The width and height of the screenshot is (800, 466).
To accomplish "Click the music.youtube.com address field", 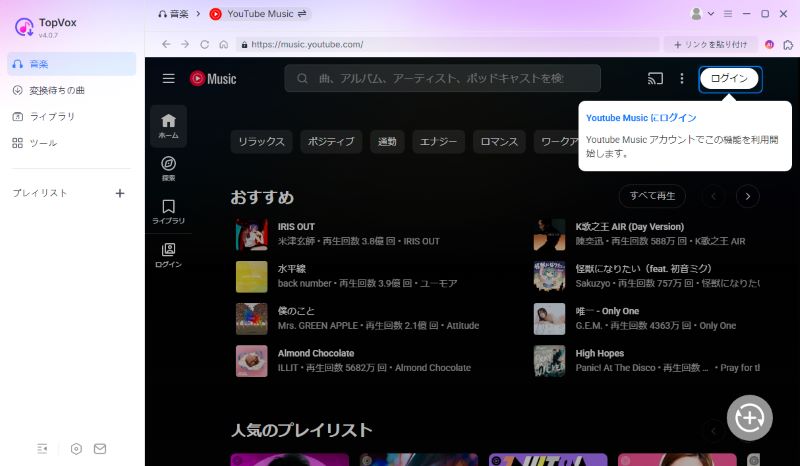I will coord(447,44).
